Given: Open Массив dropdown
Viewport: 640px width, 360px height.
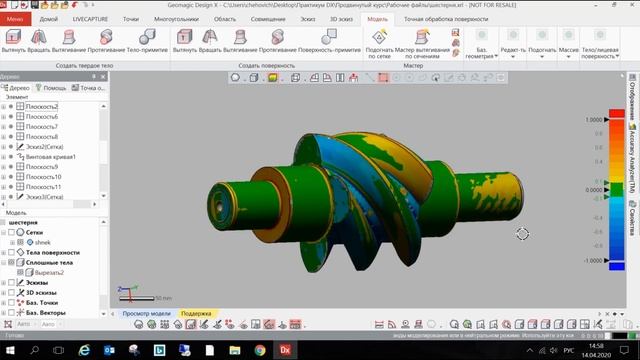Looking at the screenshot, I should tap(569, 44).
